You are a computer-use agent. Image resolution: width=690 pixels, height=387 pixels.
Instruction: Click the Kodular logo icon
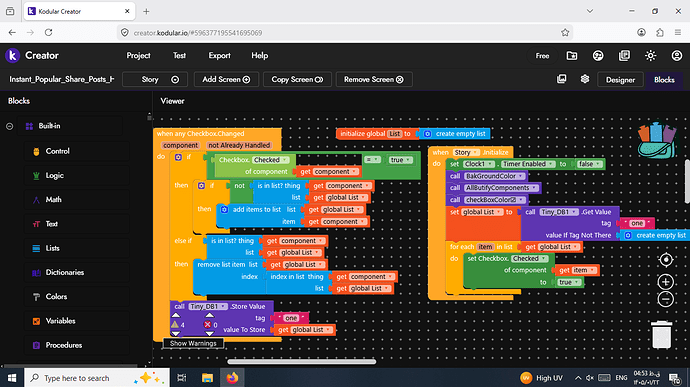pos(12,55)
